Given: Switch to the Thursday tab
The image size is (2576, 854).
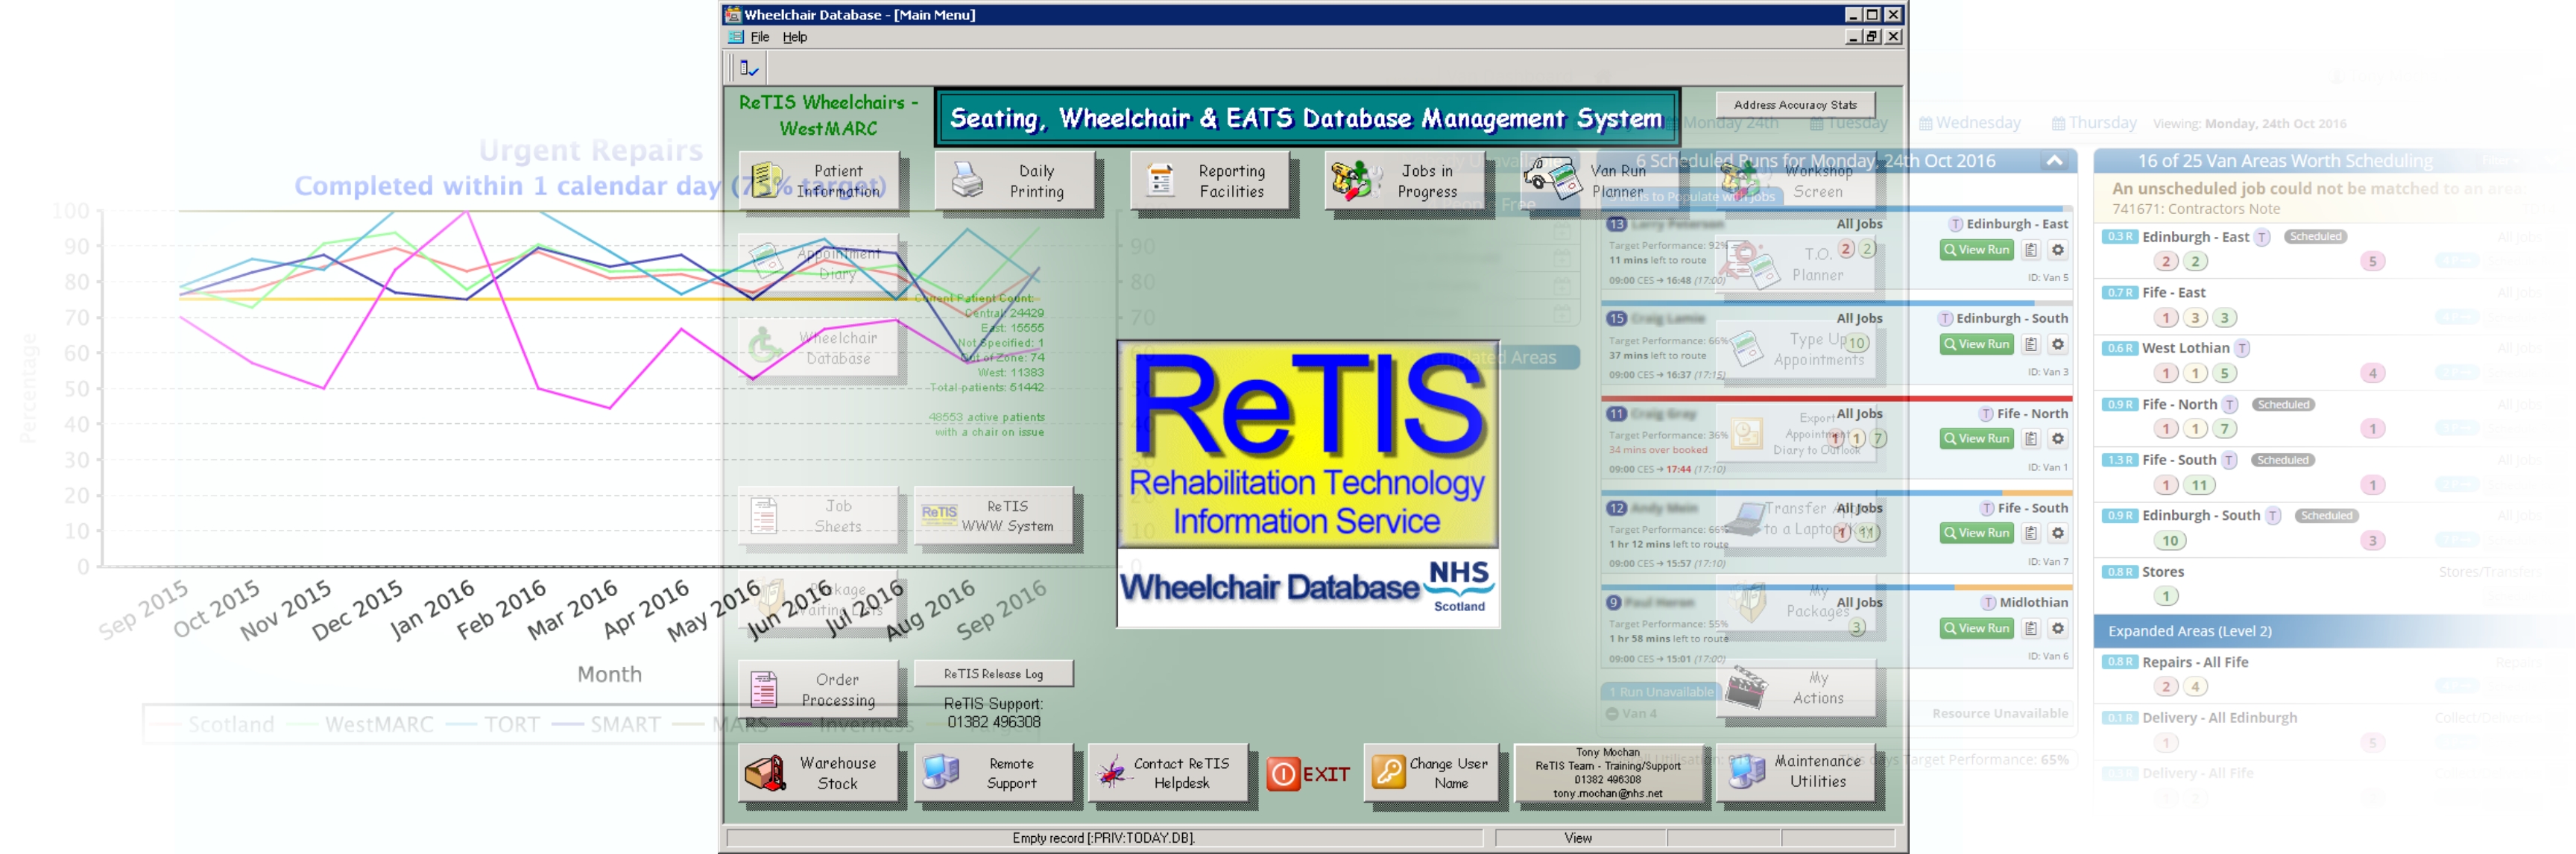Looking at the screenshot, I should point(2093,122).
